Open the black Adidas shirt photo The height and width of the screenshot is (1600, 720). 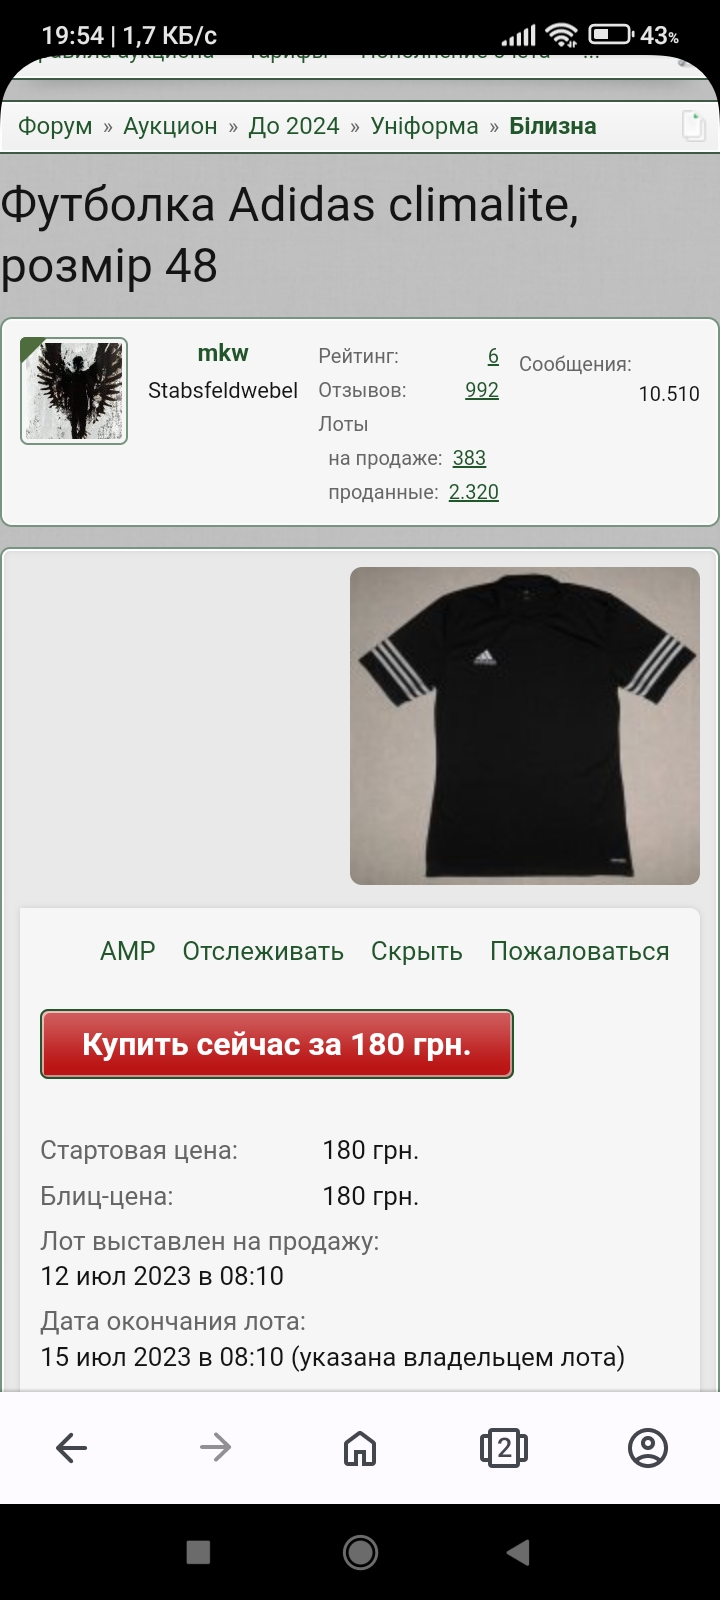pyautogui.click(x=525, y=726)
